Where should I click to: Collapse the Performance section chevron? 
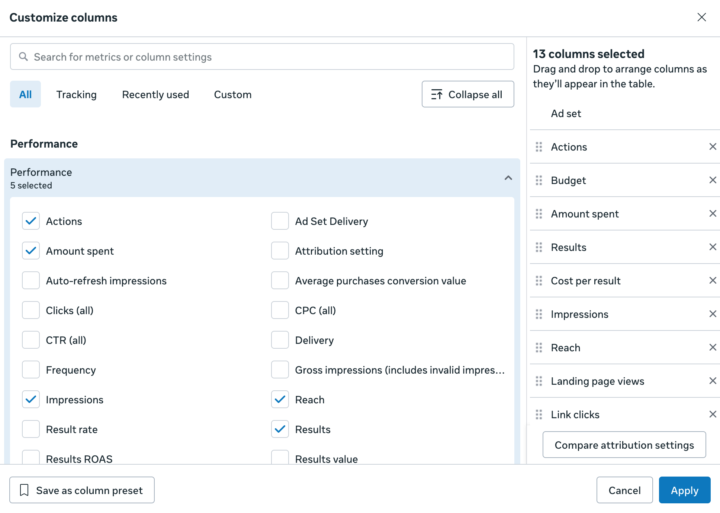(x=508, y=178)
